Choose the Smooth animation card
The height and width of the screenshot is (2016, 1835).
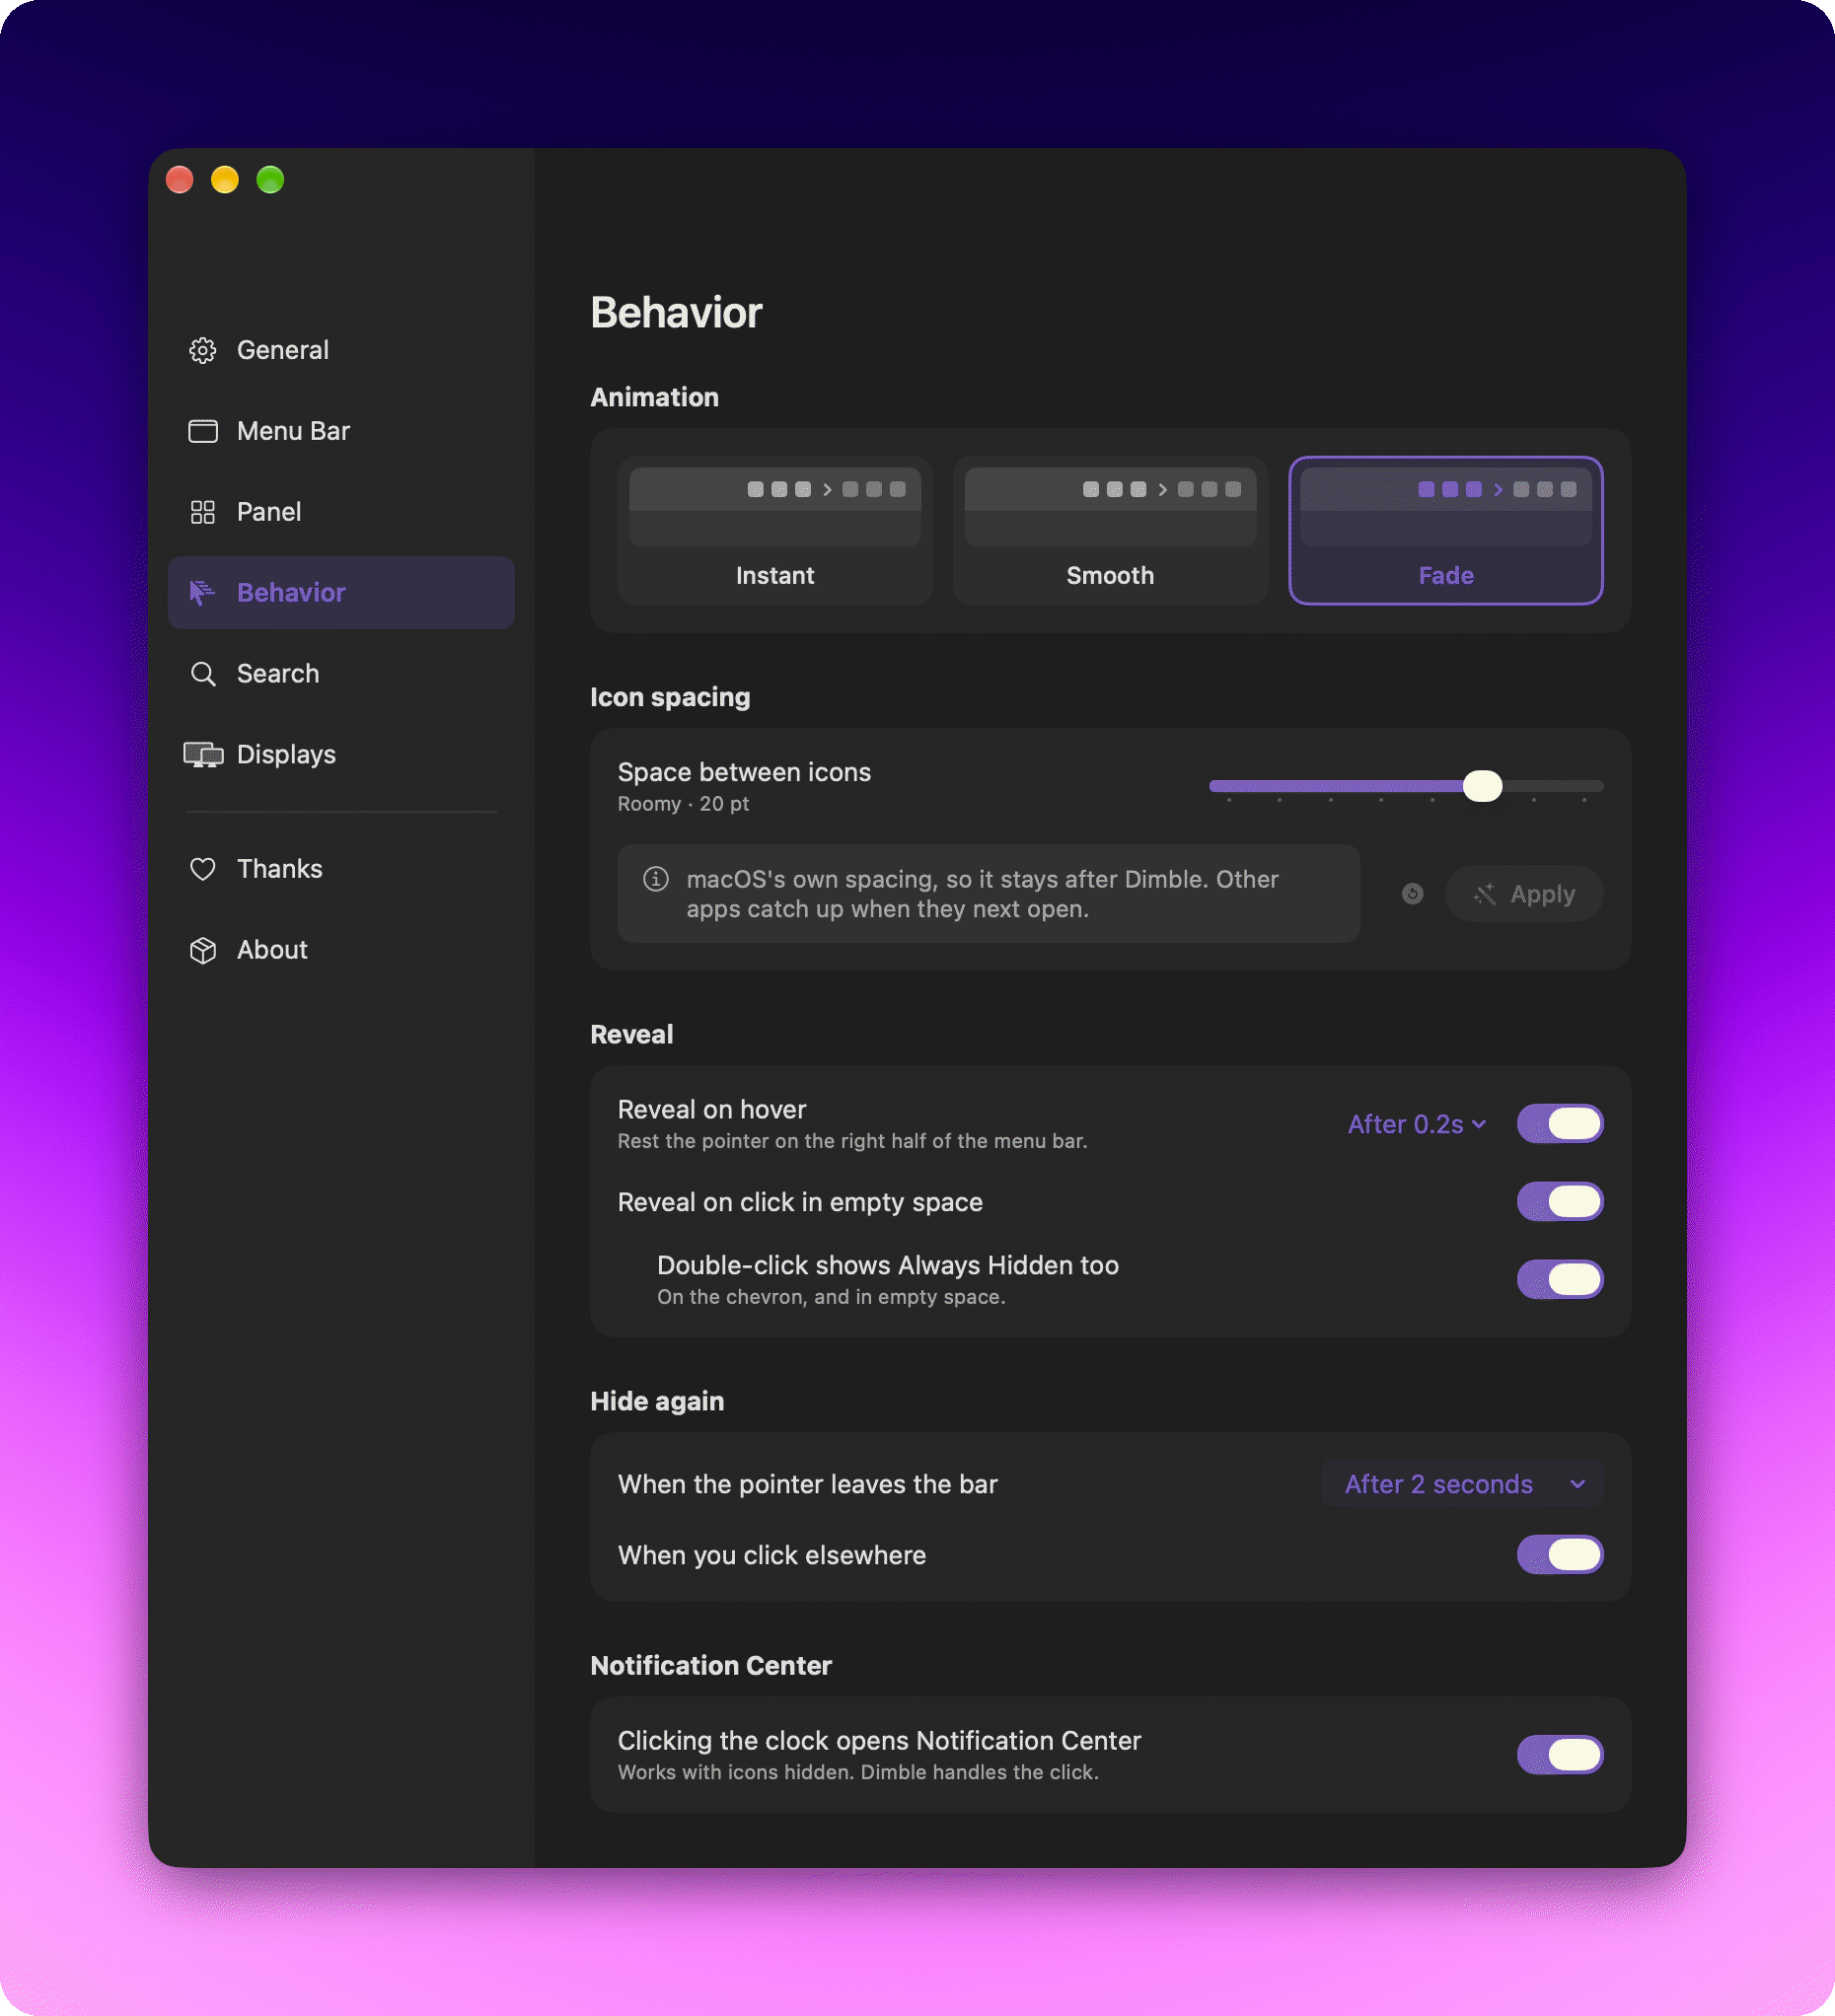pos(1110,530)
